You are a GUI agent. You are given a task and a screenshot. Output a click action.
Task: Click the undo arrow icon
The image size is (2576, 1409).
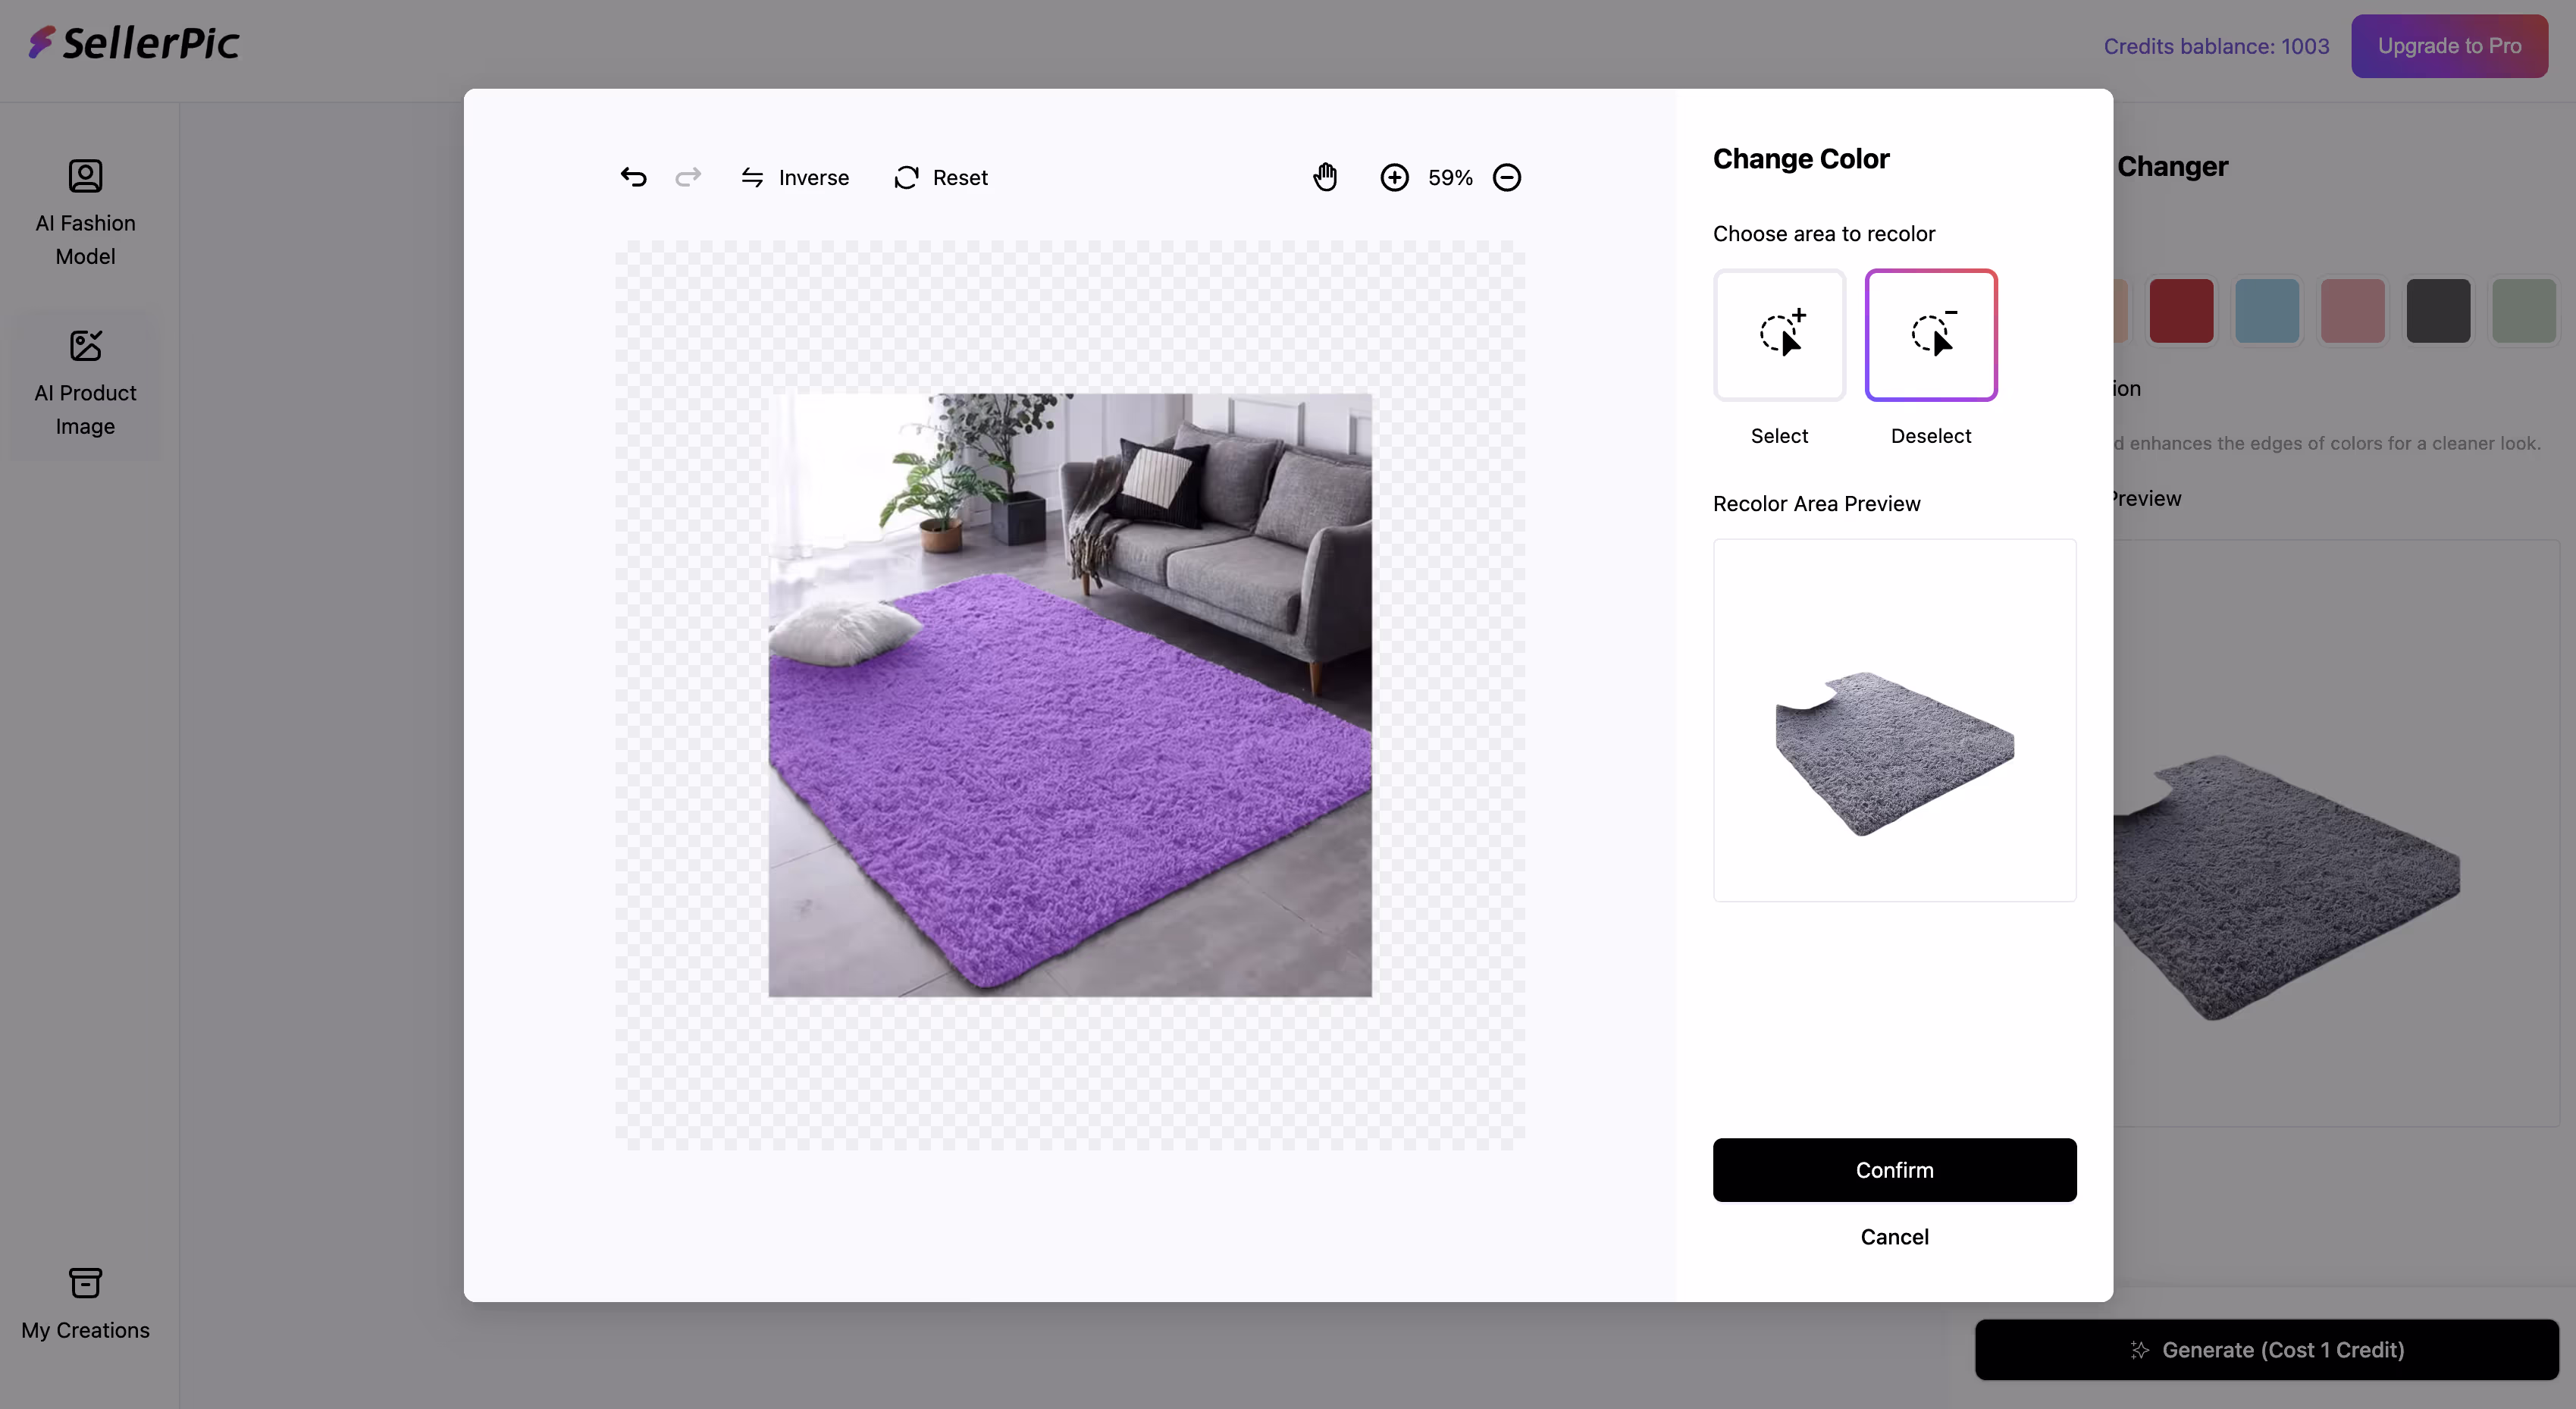click(x=633, y=177)
